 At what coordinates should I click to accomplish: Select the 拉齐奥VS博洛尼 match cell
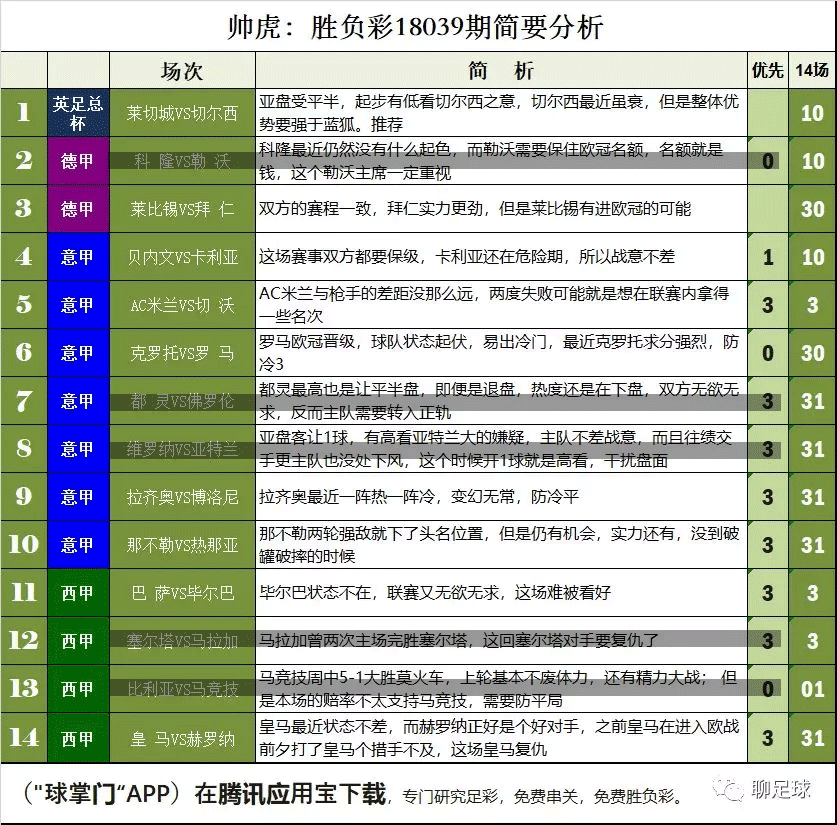[182, 497]
